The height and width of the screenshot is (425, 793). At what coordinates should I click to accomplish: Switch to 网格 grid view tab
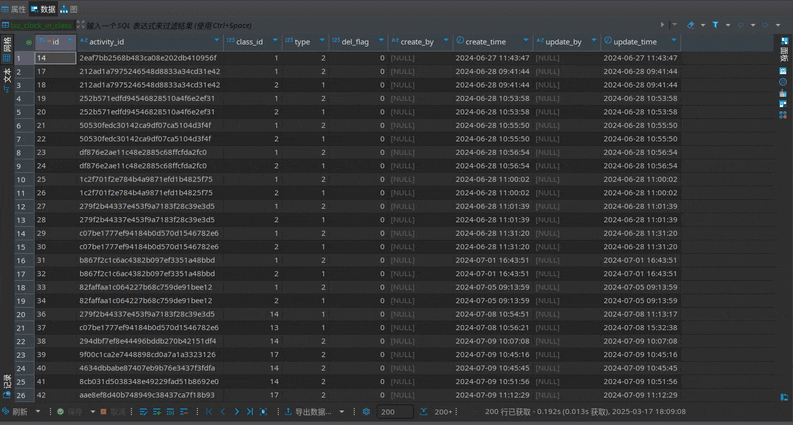(7, 49)
